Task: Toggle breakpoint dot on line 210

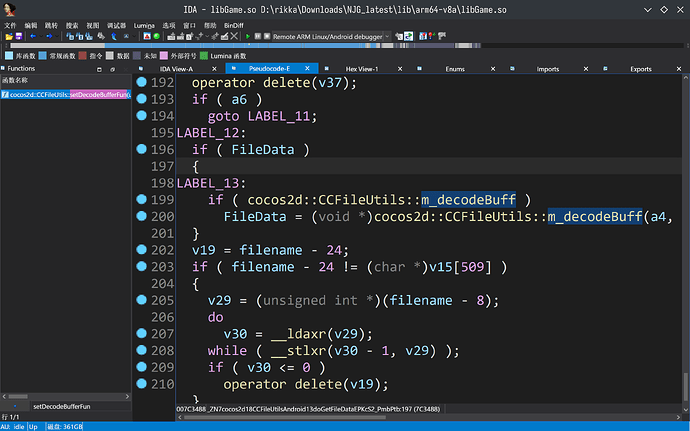Action: (141, 383)
